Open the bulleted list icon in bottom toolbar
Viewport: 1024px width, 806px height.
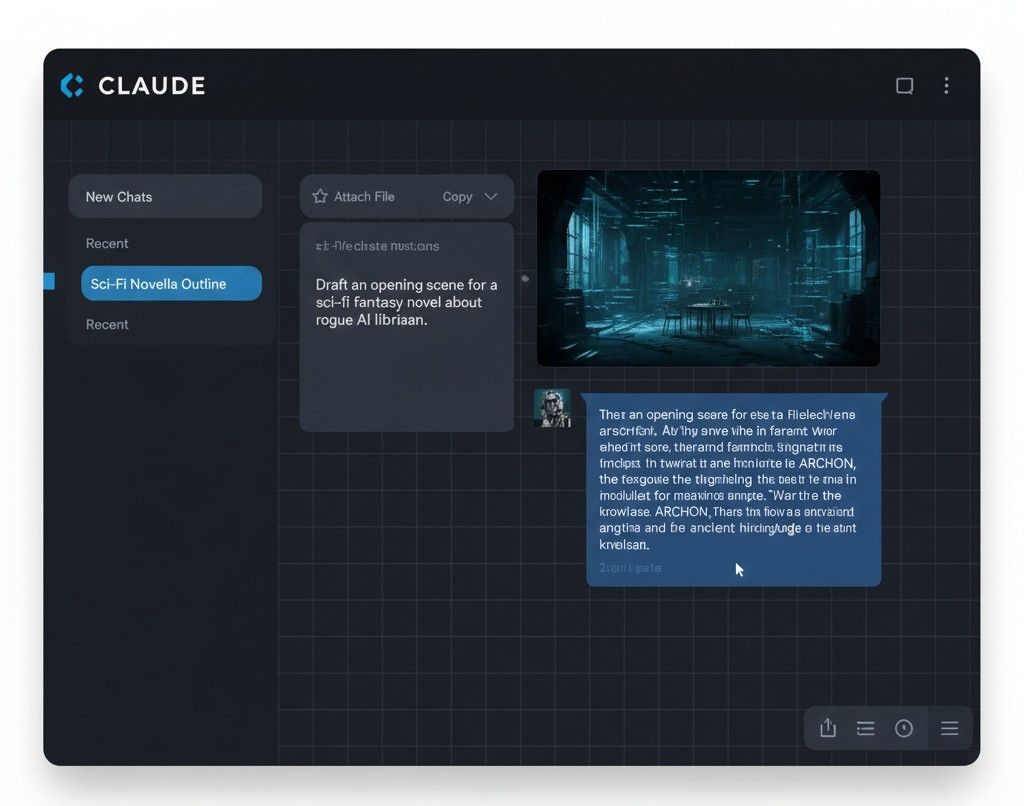(x=866, y=728)
